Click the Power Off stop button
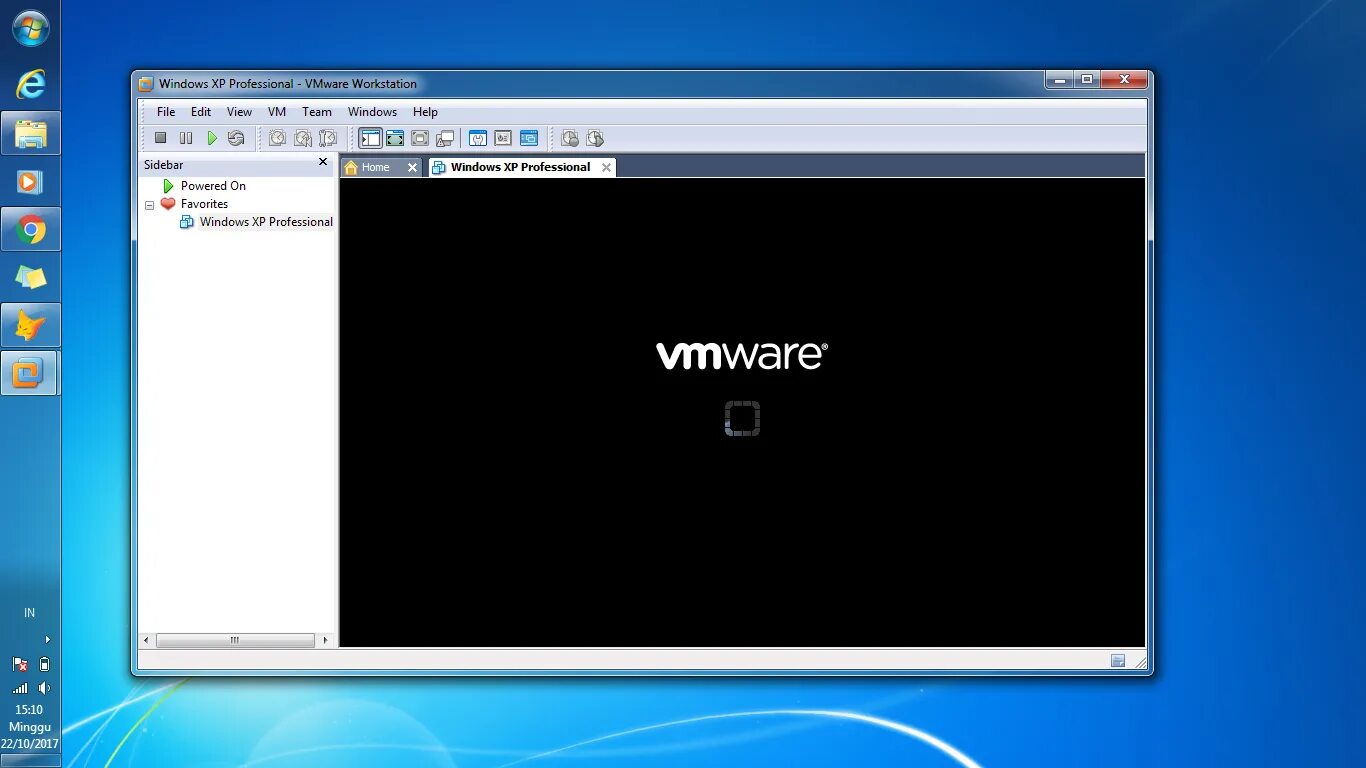This screenshot has width=1366, height=768. click(160, 138)
